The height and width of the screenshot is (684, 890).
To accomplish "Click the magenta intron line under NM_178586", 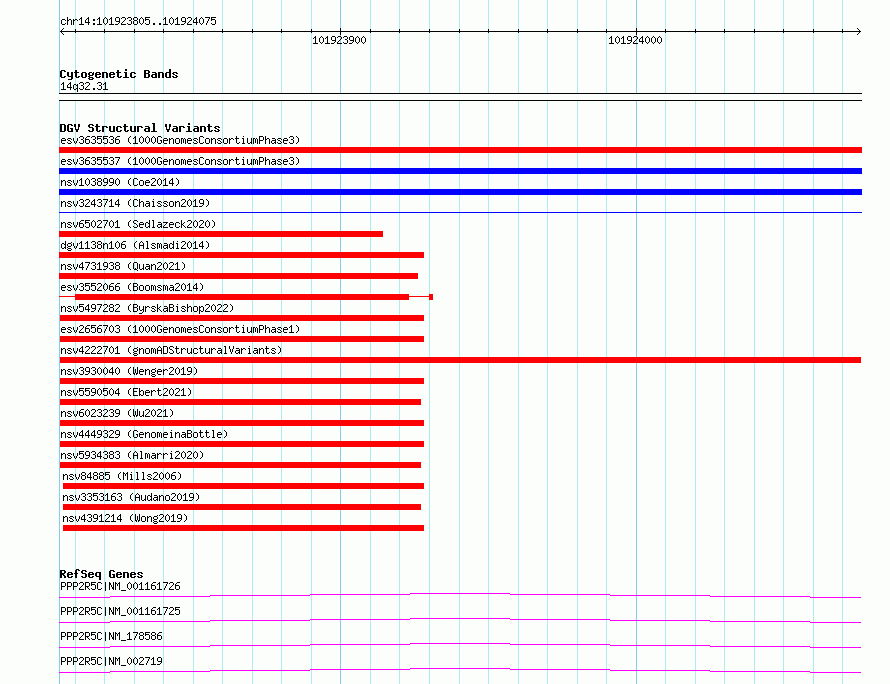I will point(460,644).
